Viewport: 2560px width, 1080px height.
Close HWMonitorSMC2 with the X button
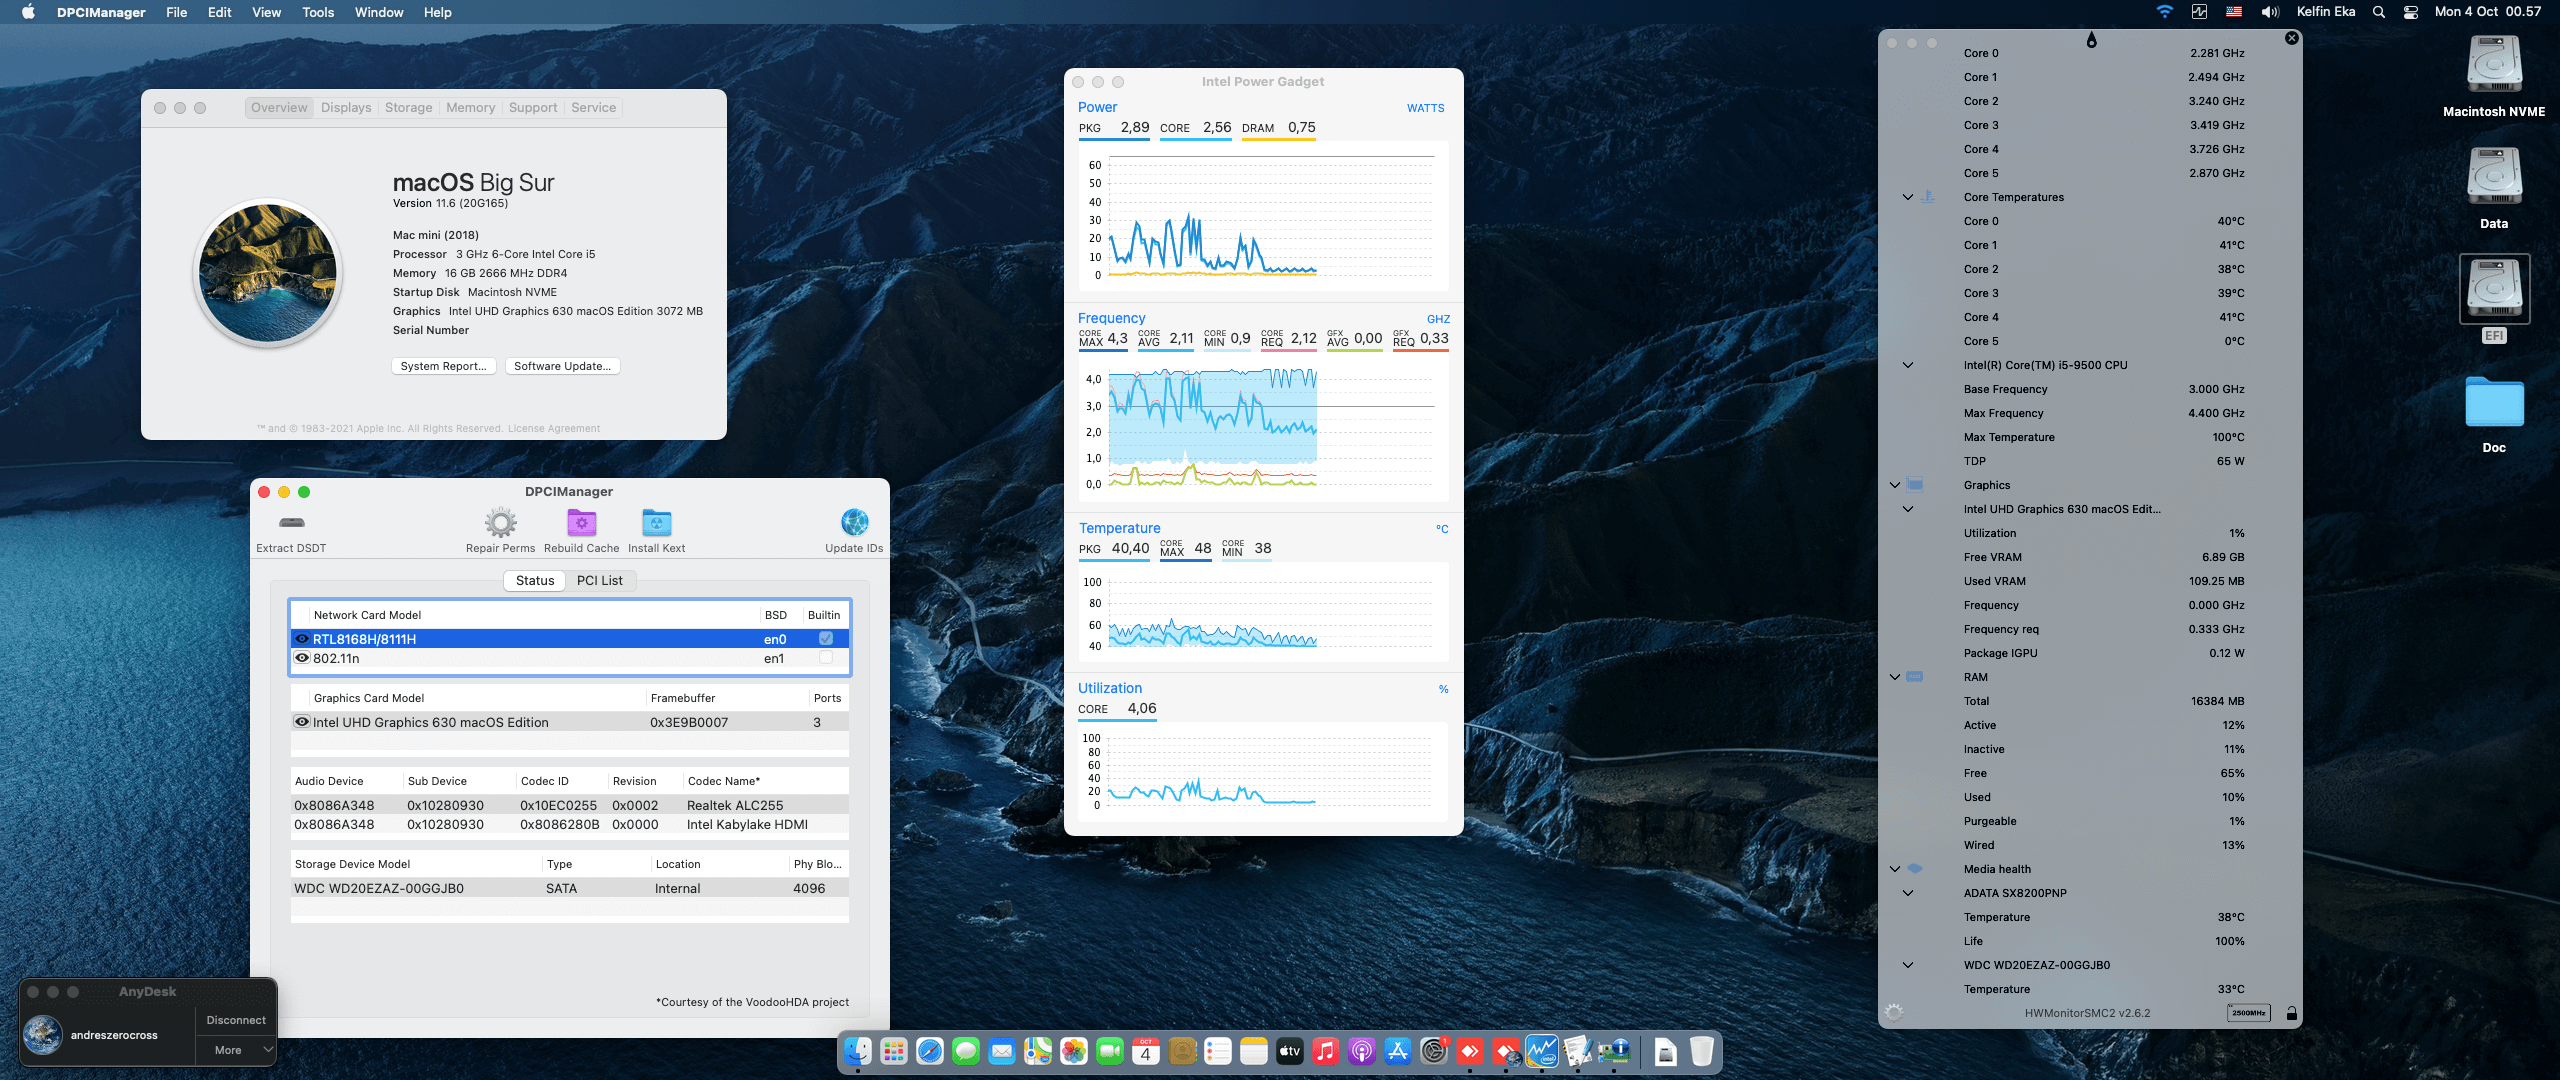click(x=2291, y=38)
